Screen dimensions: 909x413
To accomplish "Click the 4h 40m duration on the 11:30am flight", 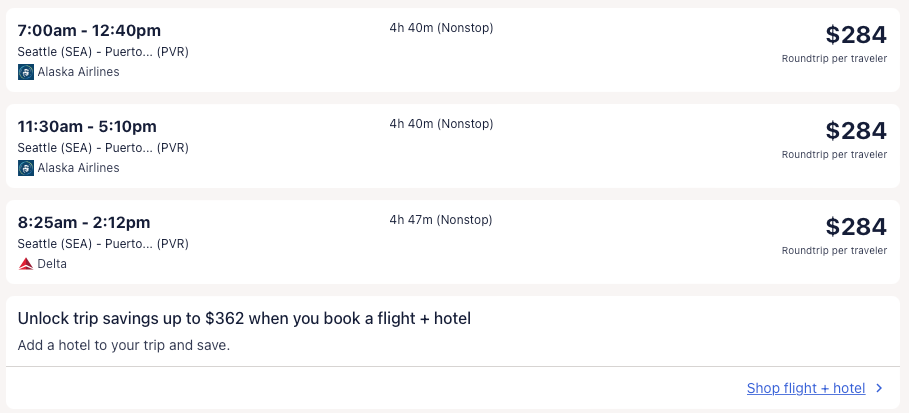I will (441, 124).
